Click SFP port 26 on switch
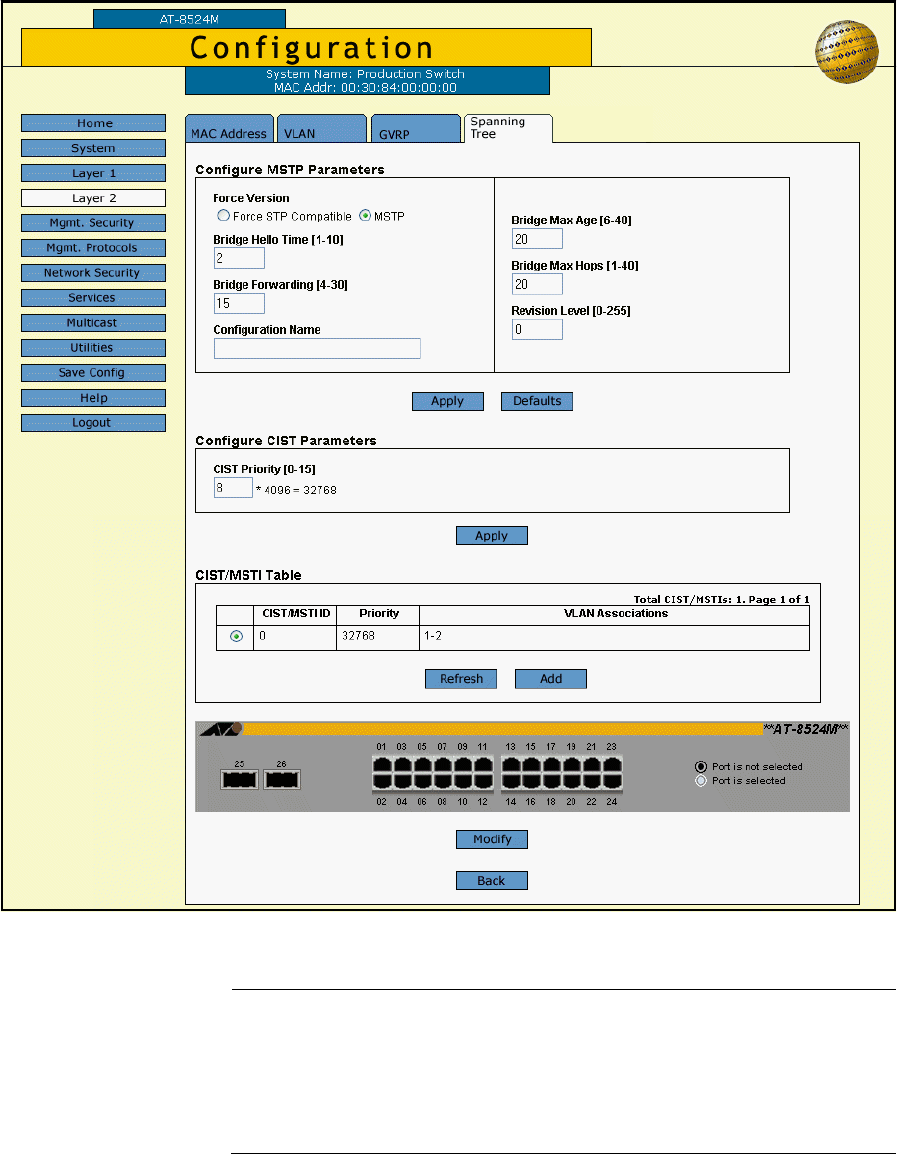Screen dimensions: 897x1154 tap(281, 779)
